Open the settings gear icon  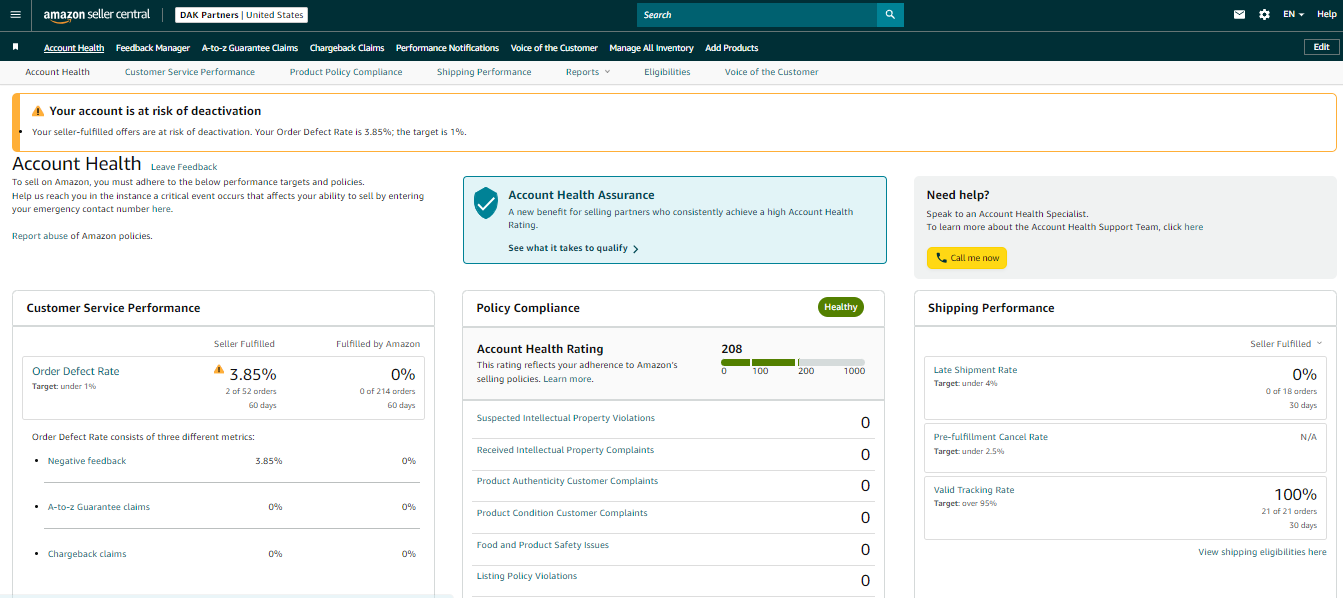(1264, 15)
